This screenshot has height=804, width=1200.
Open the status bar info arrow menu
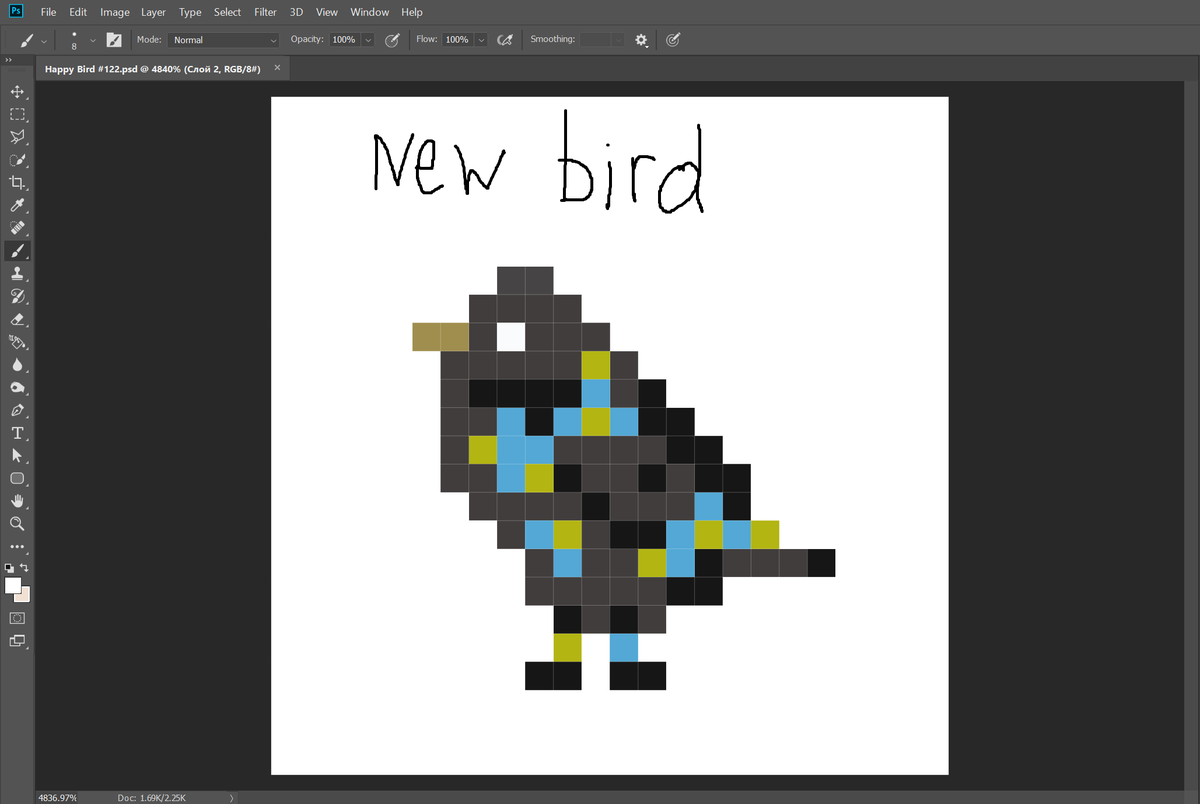coord(232,798)
